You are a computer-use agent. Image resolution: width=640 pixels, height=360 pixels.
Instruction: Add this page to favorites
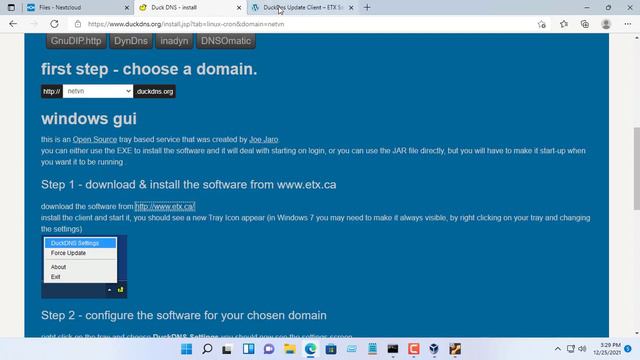(542, 24)
